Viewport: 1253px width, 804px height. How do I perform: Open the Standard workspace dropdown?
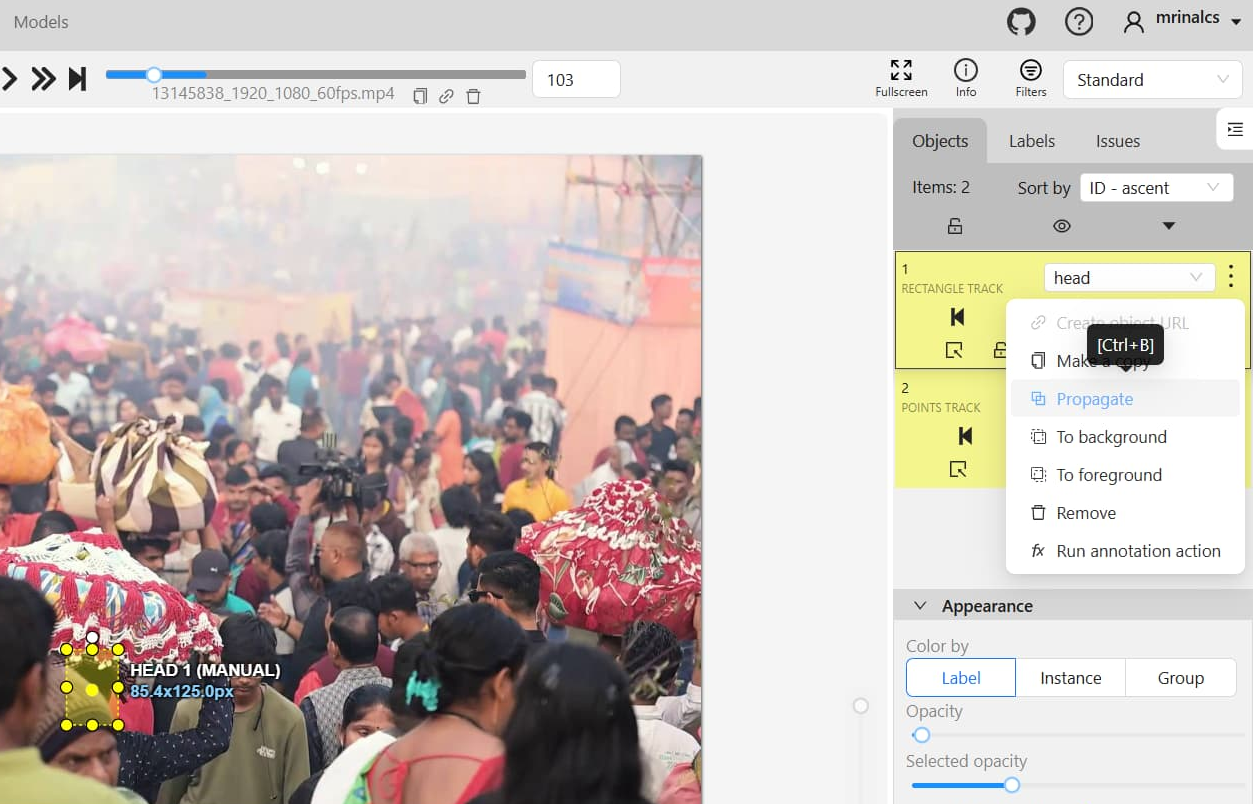pos(1151,80)
